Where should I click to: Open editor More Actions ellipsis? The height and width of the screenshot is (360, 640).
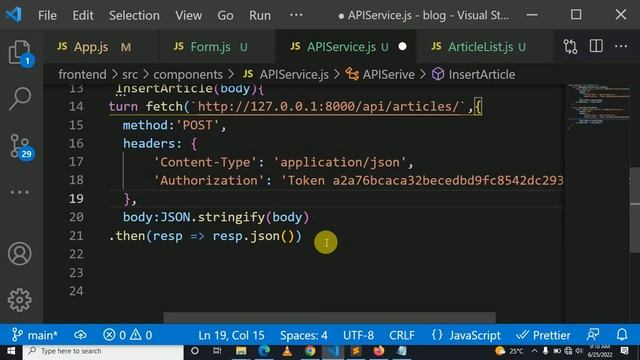[x=621, y=46]
